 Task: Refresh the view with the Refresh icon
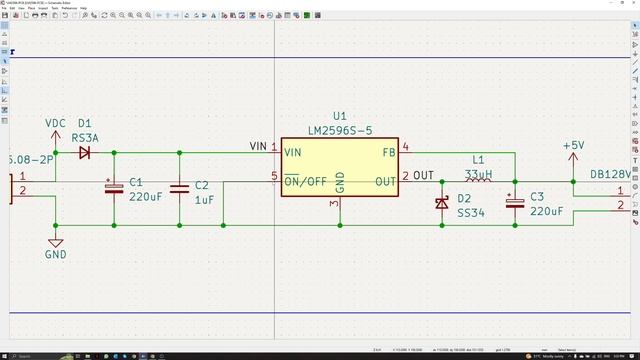pos(104,15)
